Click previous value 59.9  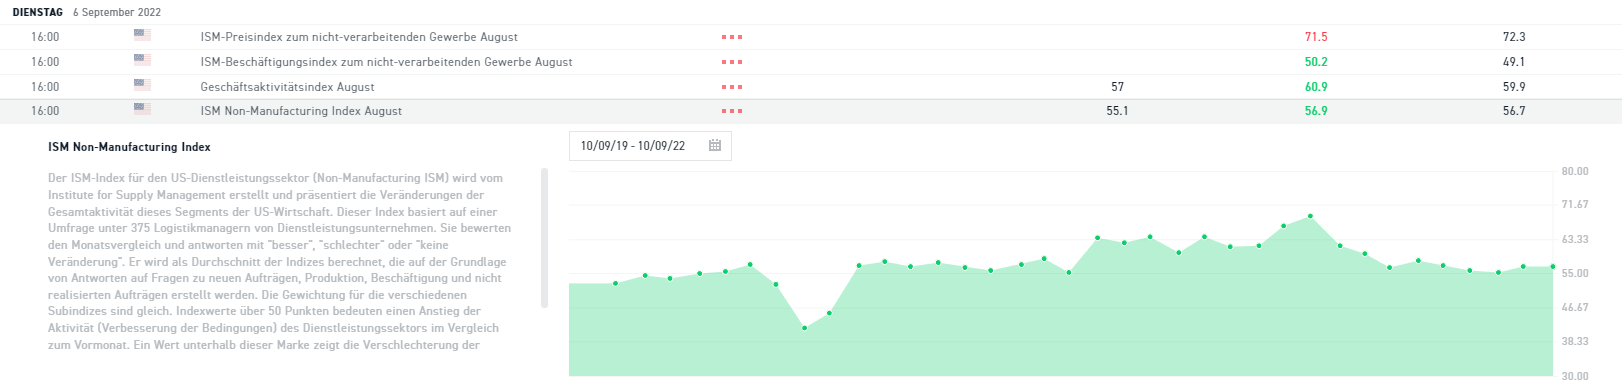(1514, 87)
